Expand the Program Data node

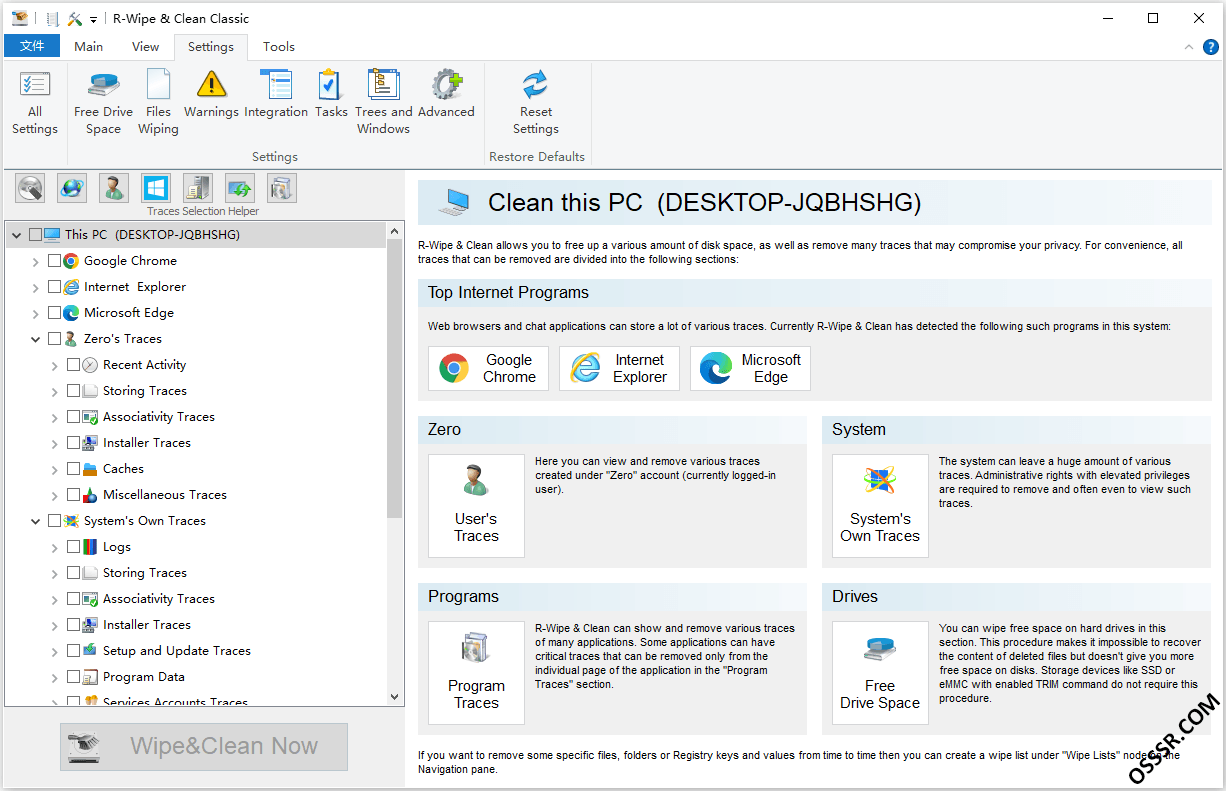pos(55,677)
